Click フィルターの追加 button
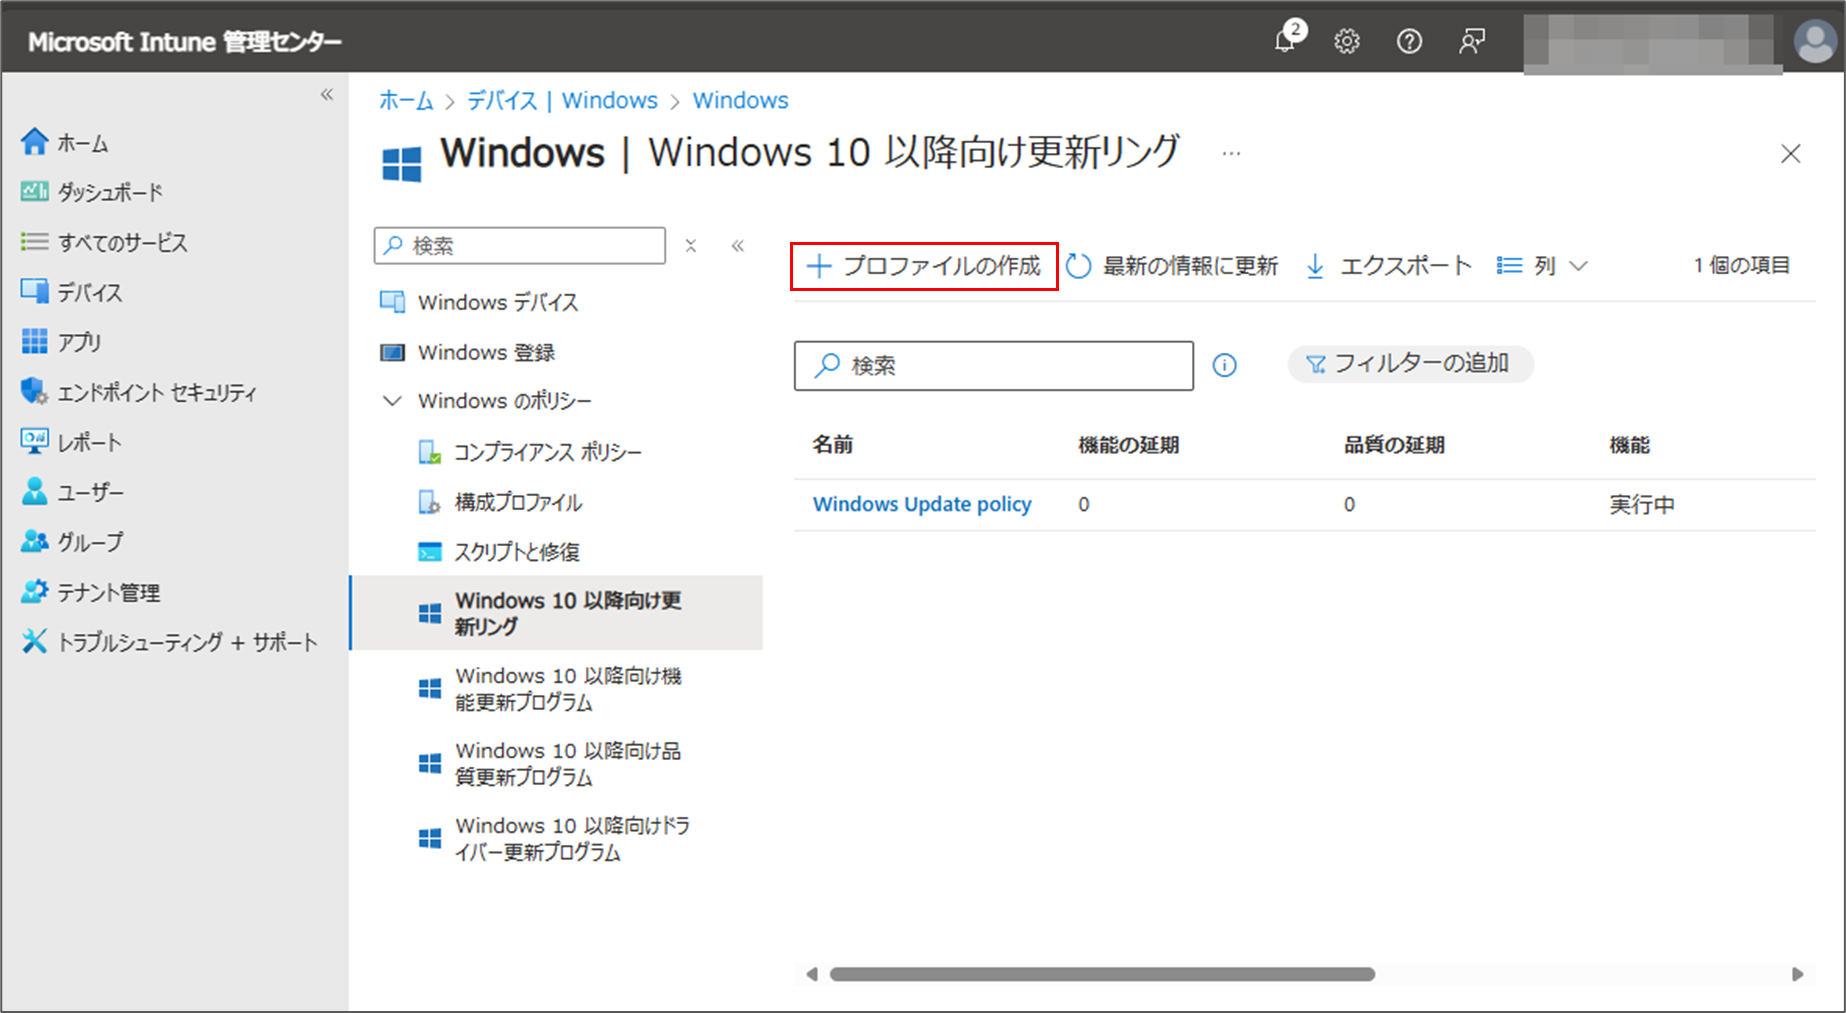The image size is (1846, 1013). coord(1410,364)
